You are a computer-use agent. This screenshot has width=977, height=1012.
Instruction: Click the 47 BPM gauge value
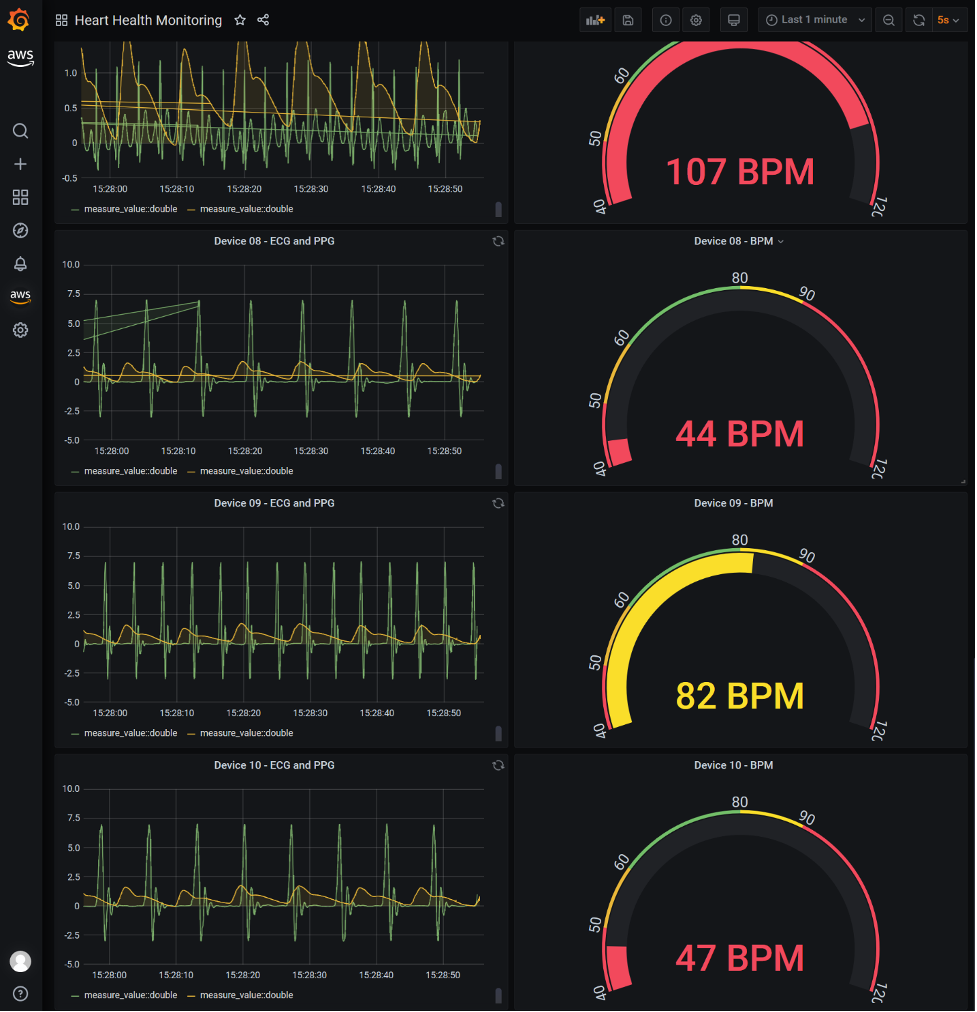coord(740,958)
